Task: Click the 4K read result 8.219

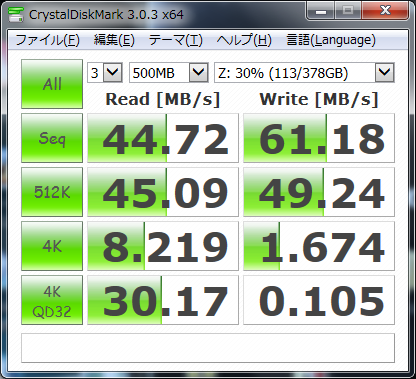Action: pyautogui.click(x=163, y=246)
